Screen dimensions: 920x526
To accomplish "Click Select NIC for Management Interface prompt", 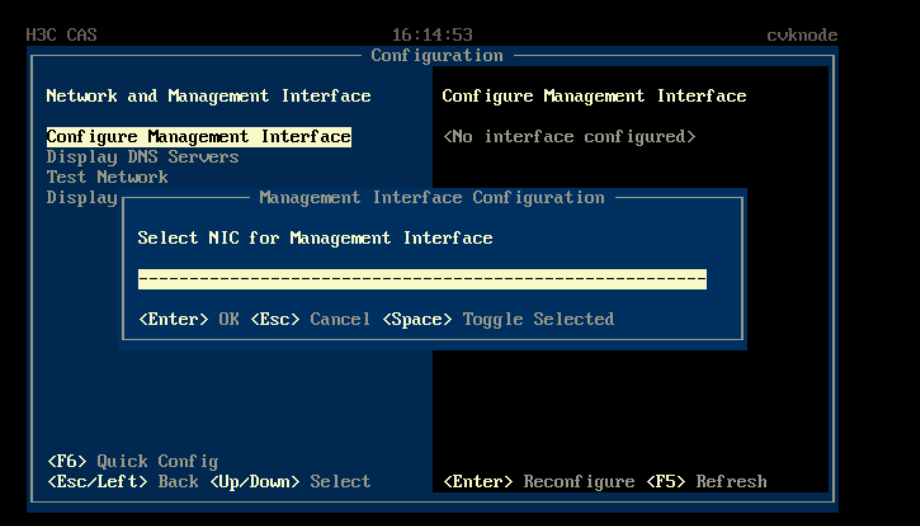I will pos(315,238).
